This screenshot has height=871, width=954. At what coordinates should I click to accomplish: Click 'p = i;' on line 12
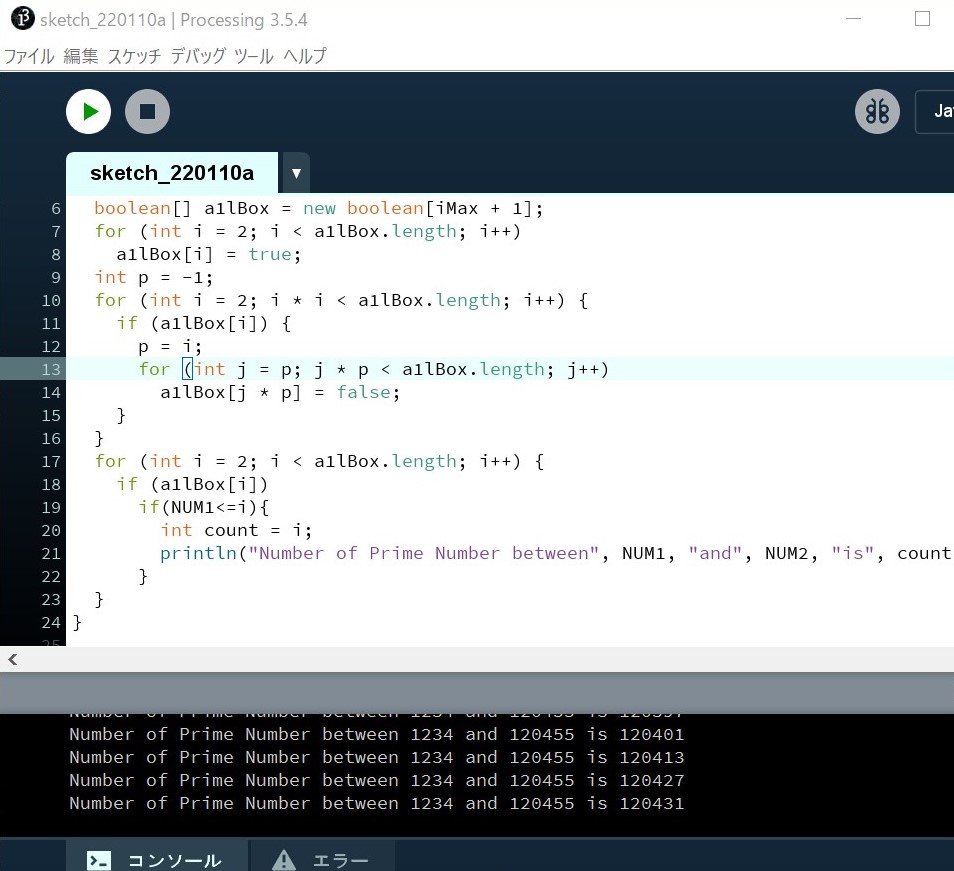[x=170, y=346]
